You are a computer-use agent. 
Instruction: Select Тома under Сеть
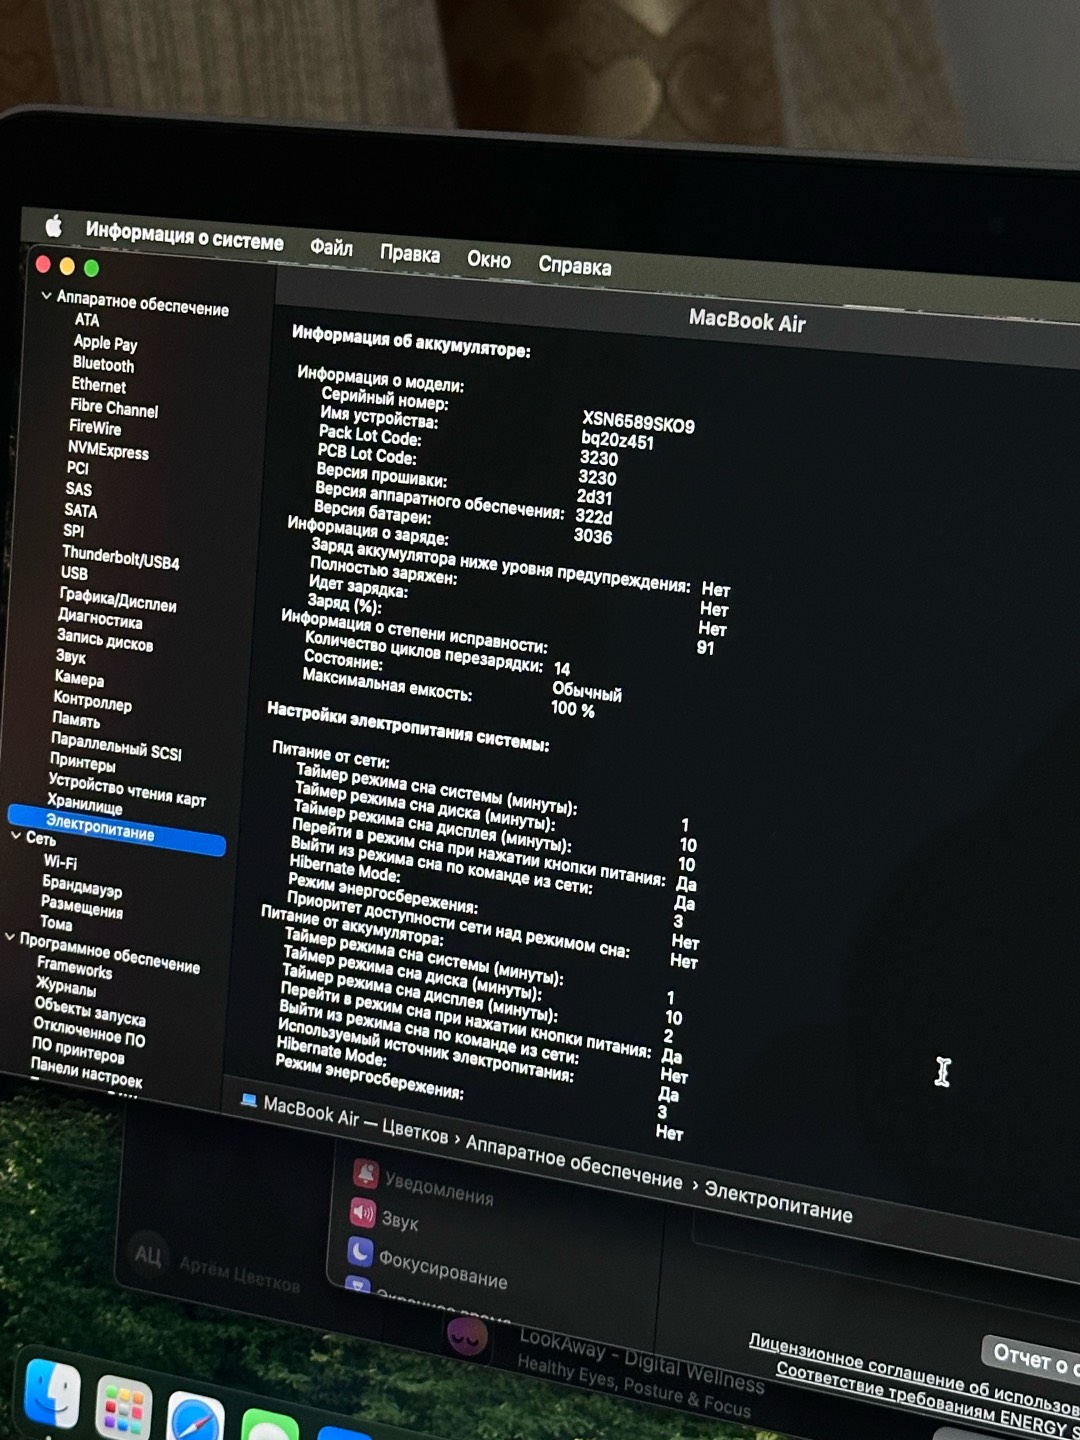click(x=56, y=923)
